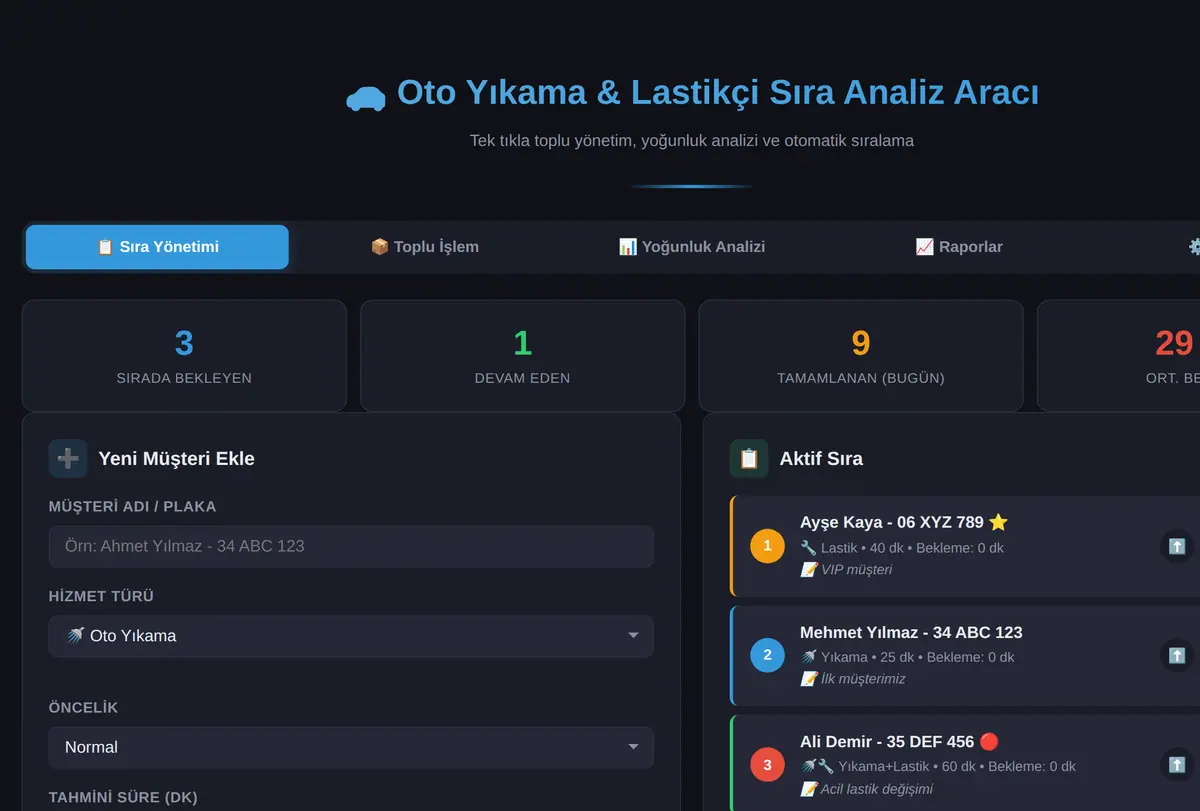The height and width of the screenshot is (811, 1200).
Task: Click the number 1 badge of Ayşe Kaya
Action: 767,546
